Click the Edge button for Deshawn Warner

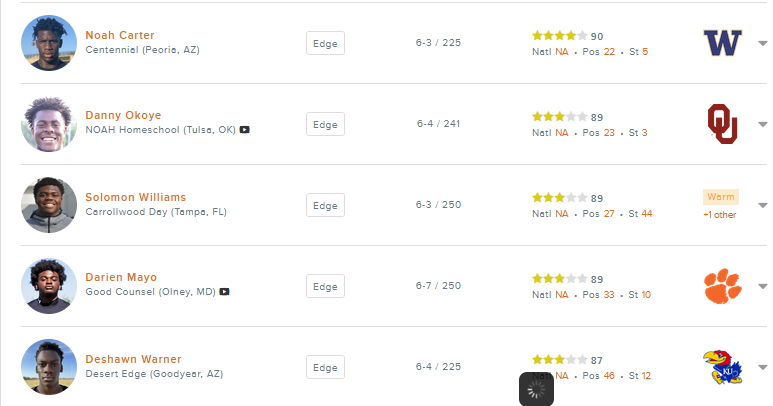(x=325, y=367)
